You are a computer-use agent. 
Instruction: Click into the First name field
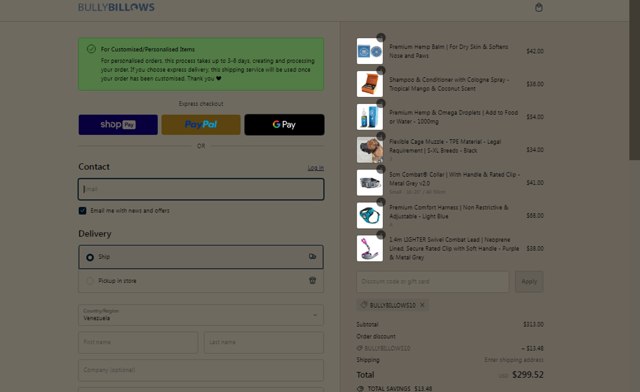(138, 342)
